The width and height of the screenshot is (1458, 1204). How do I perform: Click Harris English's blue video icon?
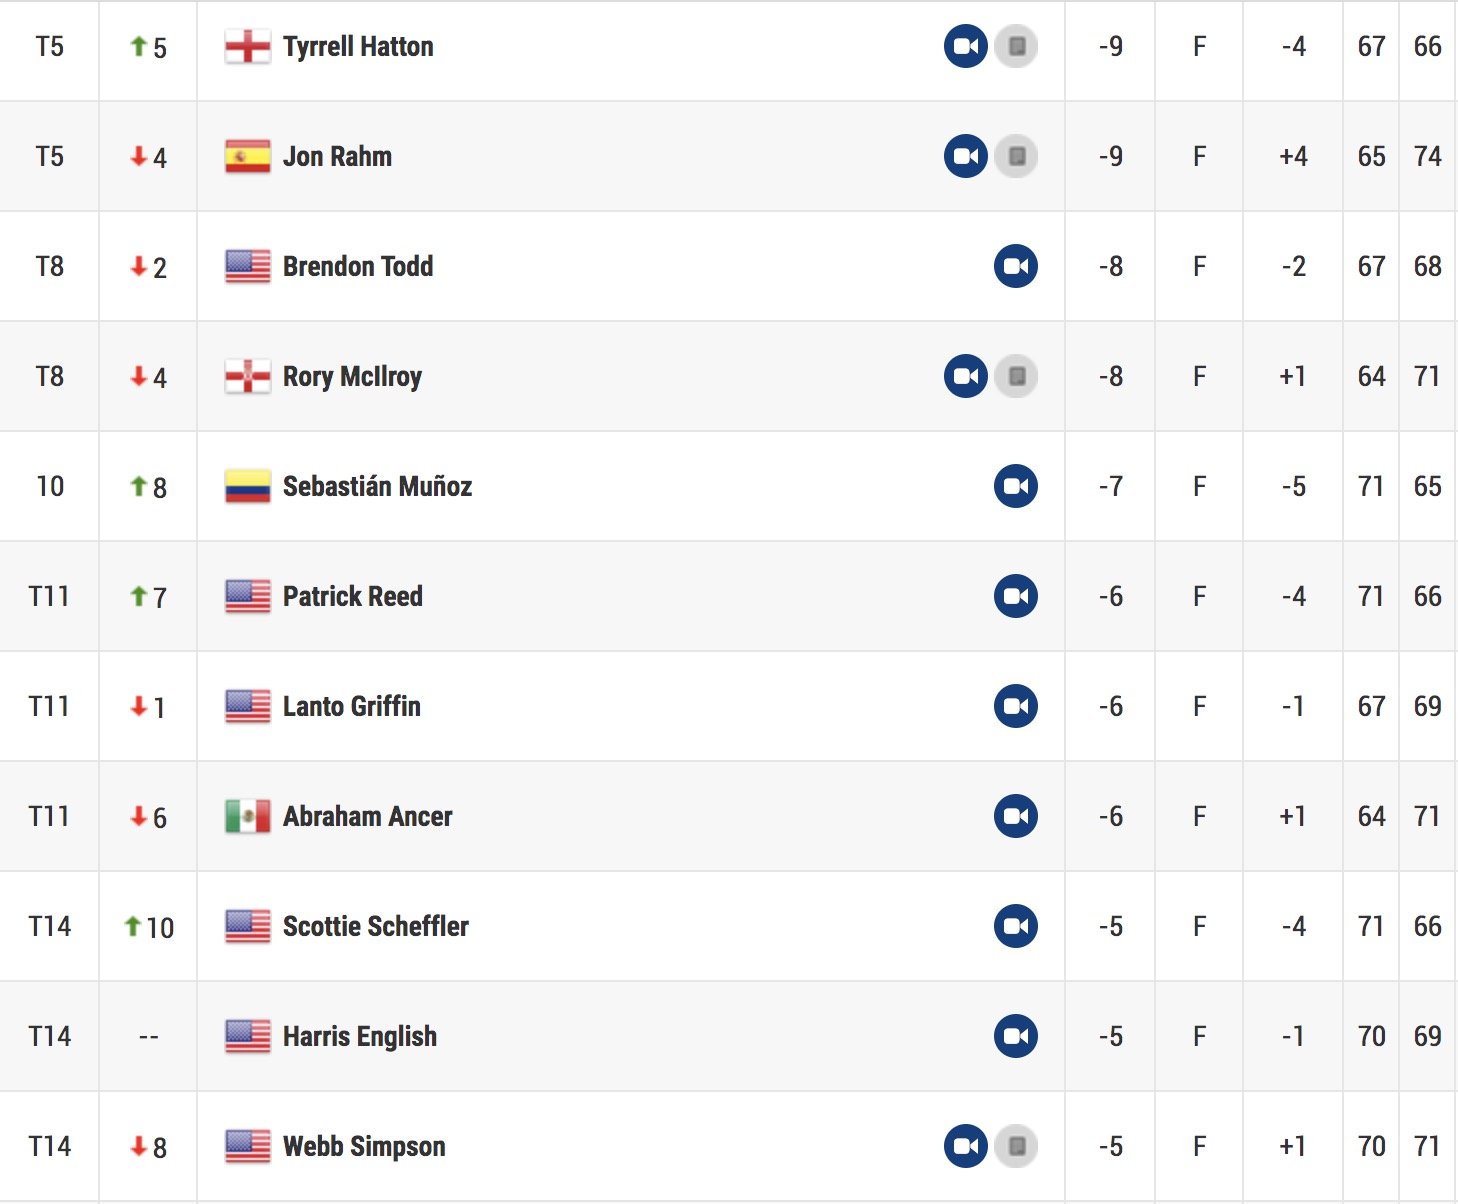point(1016,1036)
